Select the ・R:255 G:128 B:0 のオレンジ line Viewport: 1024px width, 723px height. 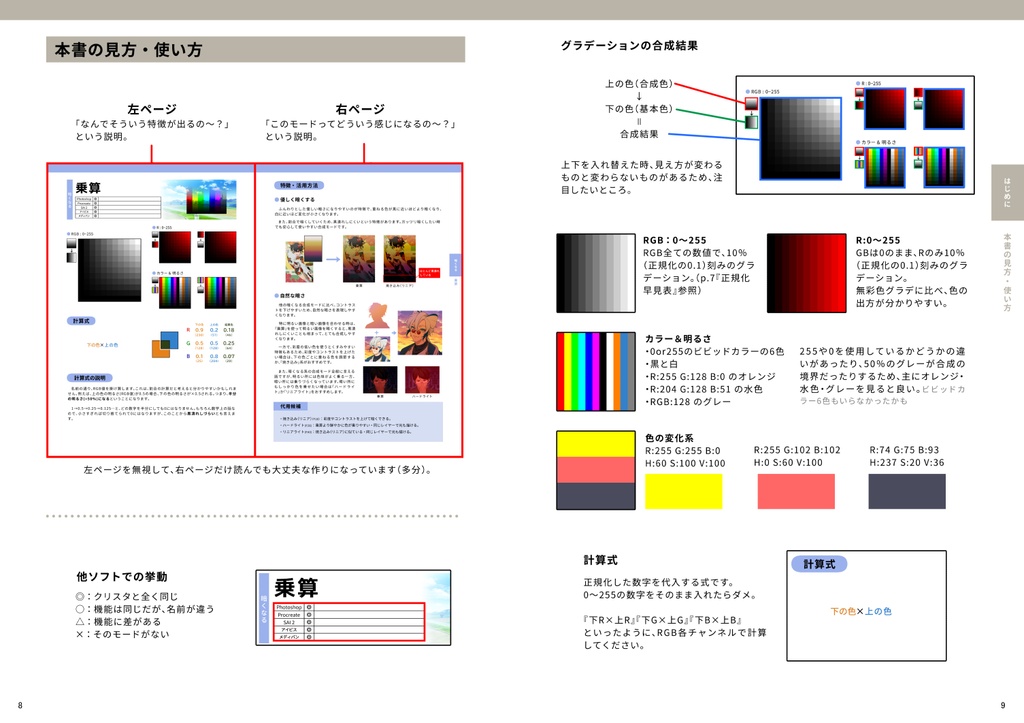(x=710, y=377)
